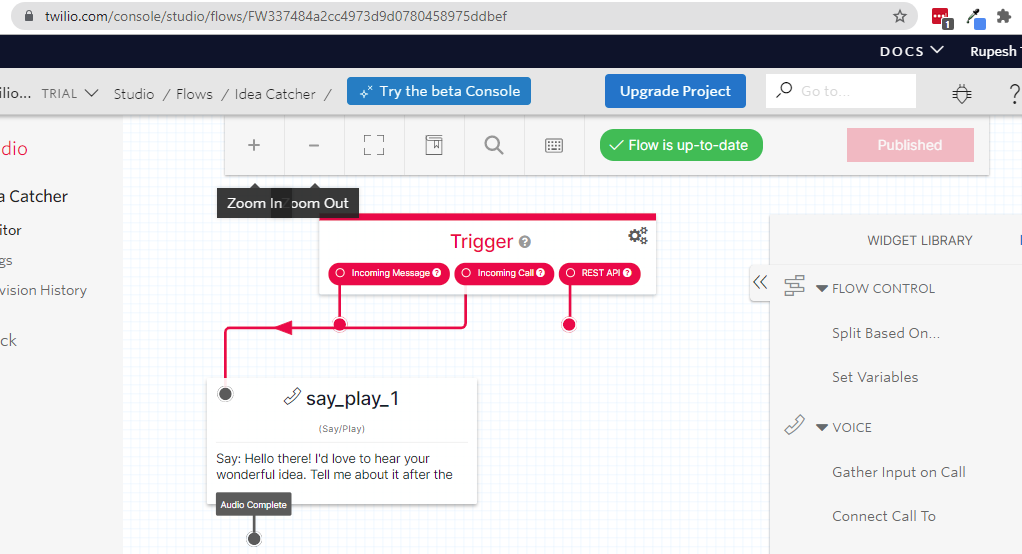Click the say_play_1 input connector dot
The height and width of the screenshot is (554, 1022).
click(226, 394)
